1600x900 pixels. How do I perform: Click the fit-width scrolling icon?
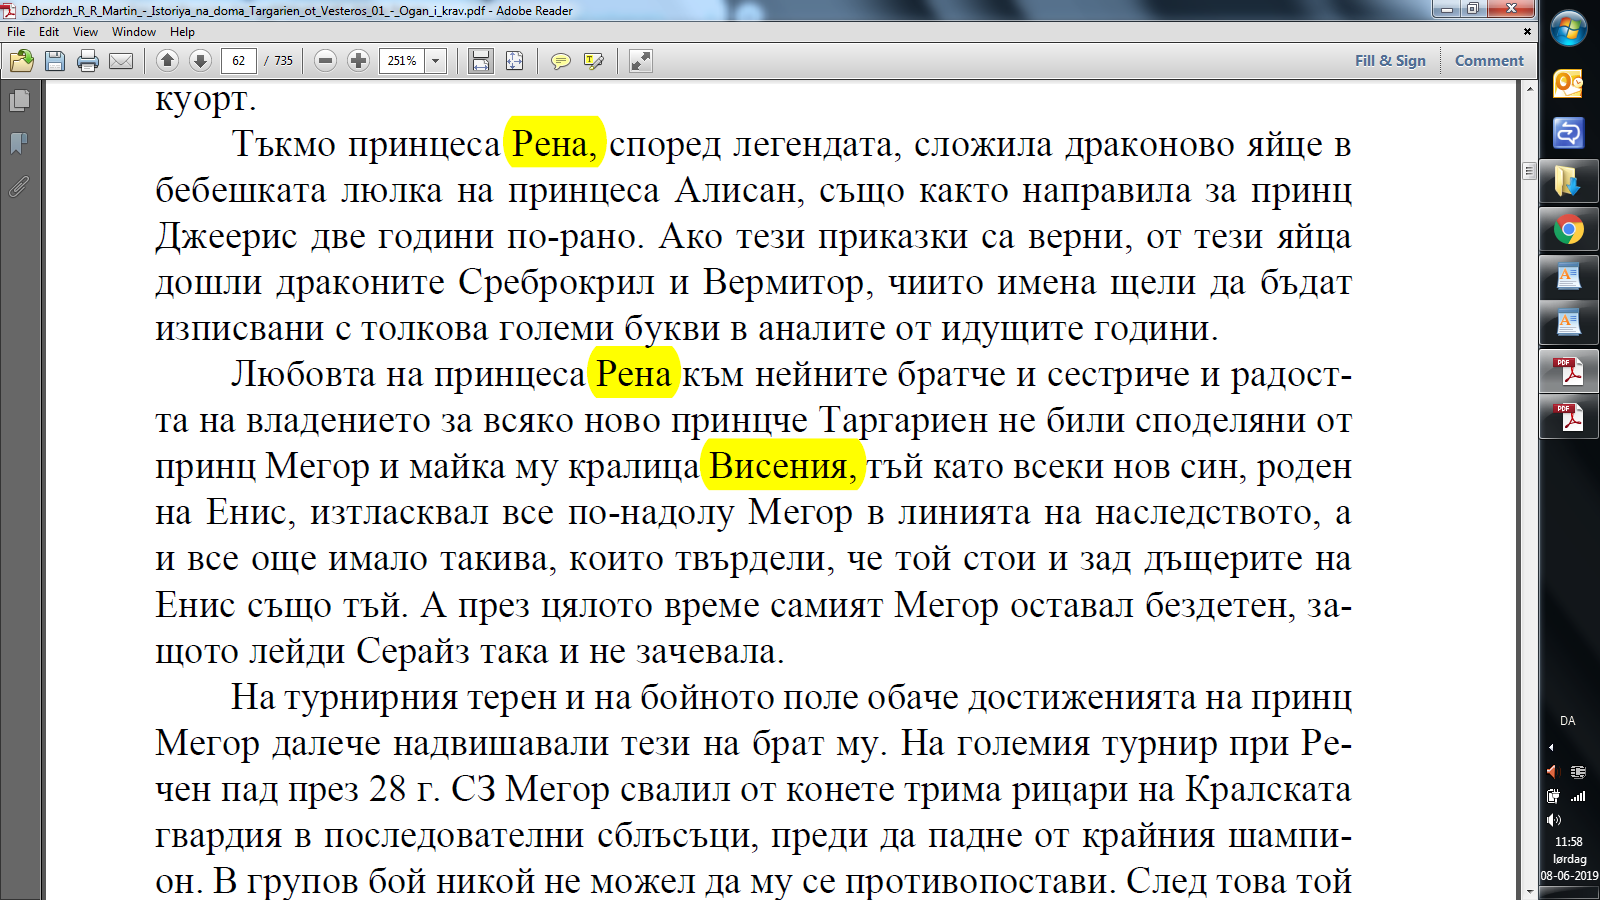pos(481,61)
